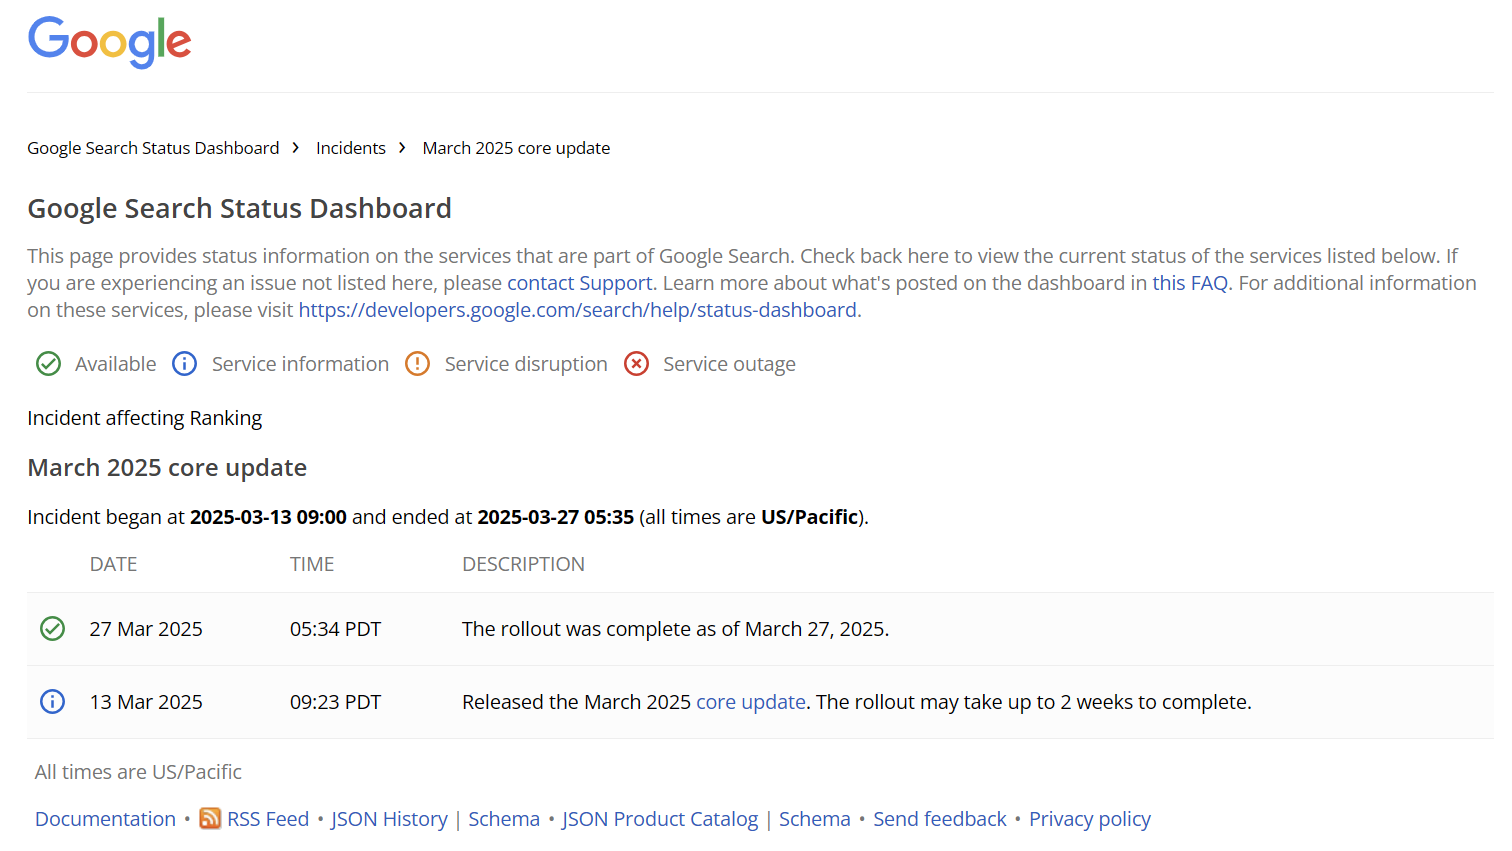Open the Incidents breadcrumb link
The width and height of the screenshot is (1512, 851).
click(x=351, y=148)
